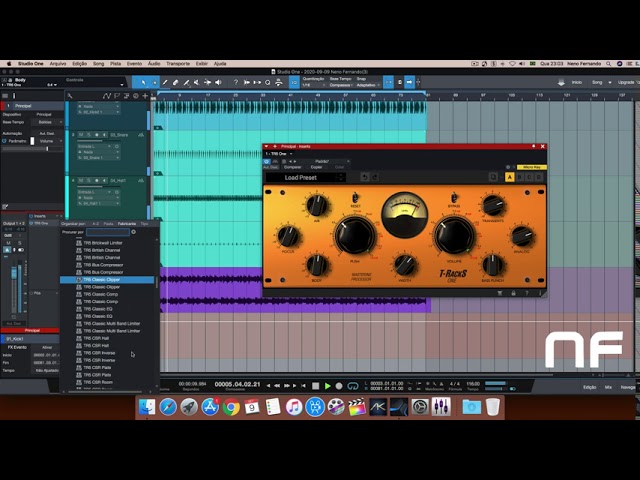Open the Base Tempo Compassos dropdown

pos(341,85)
